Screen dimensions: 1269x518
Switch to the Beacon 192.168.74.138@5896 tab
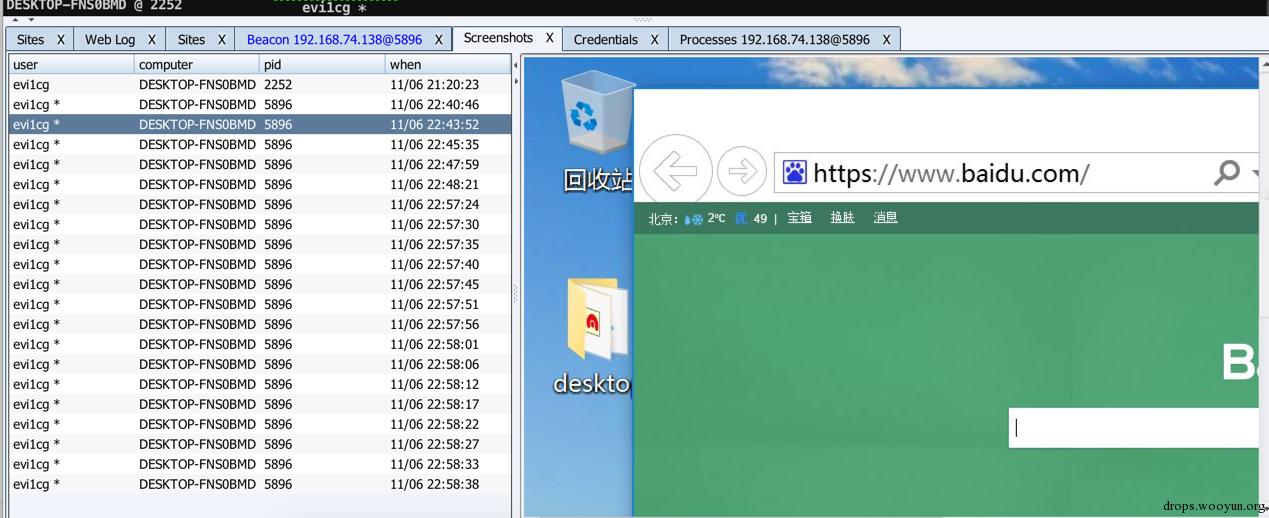point(334,40)
